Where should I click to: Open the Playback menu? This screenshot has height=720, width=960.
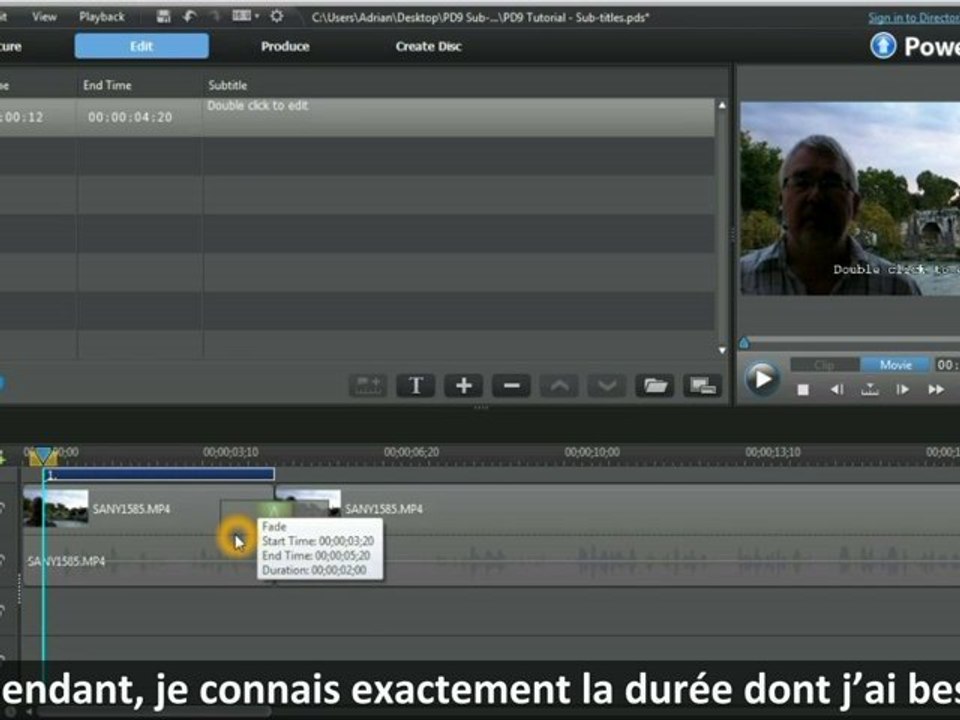click(x=102, y=17)
